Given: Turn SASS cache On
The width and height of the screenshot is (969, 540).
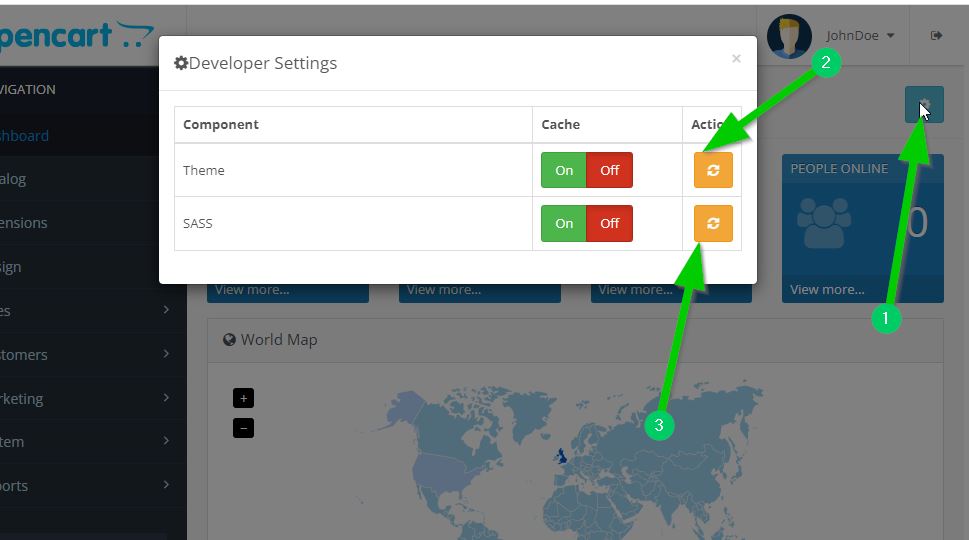Looking at the screenshot, I should [x=564, y=224].
